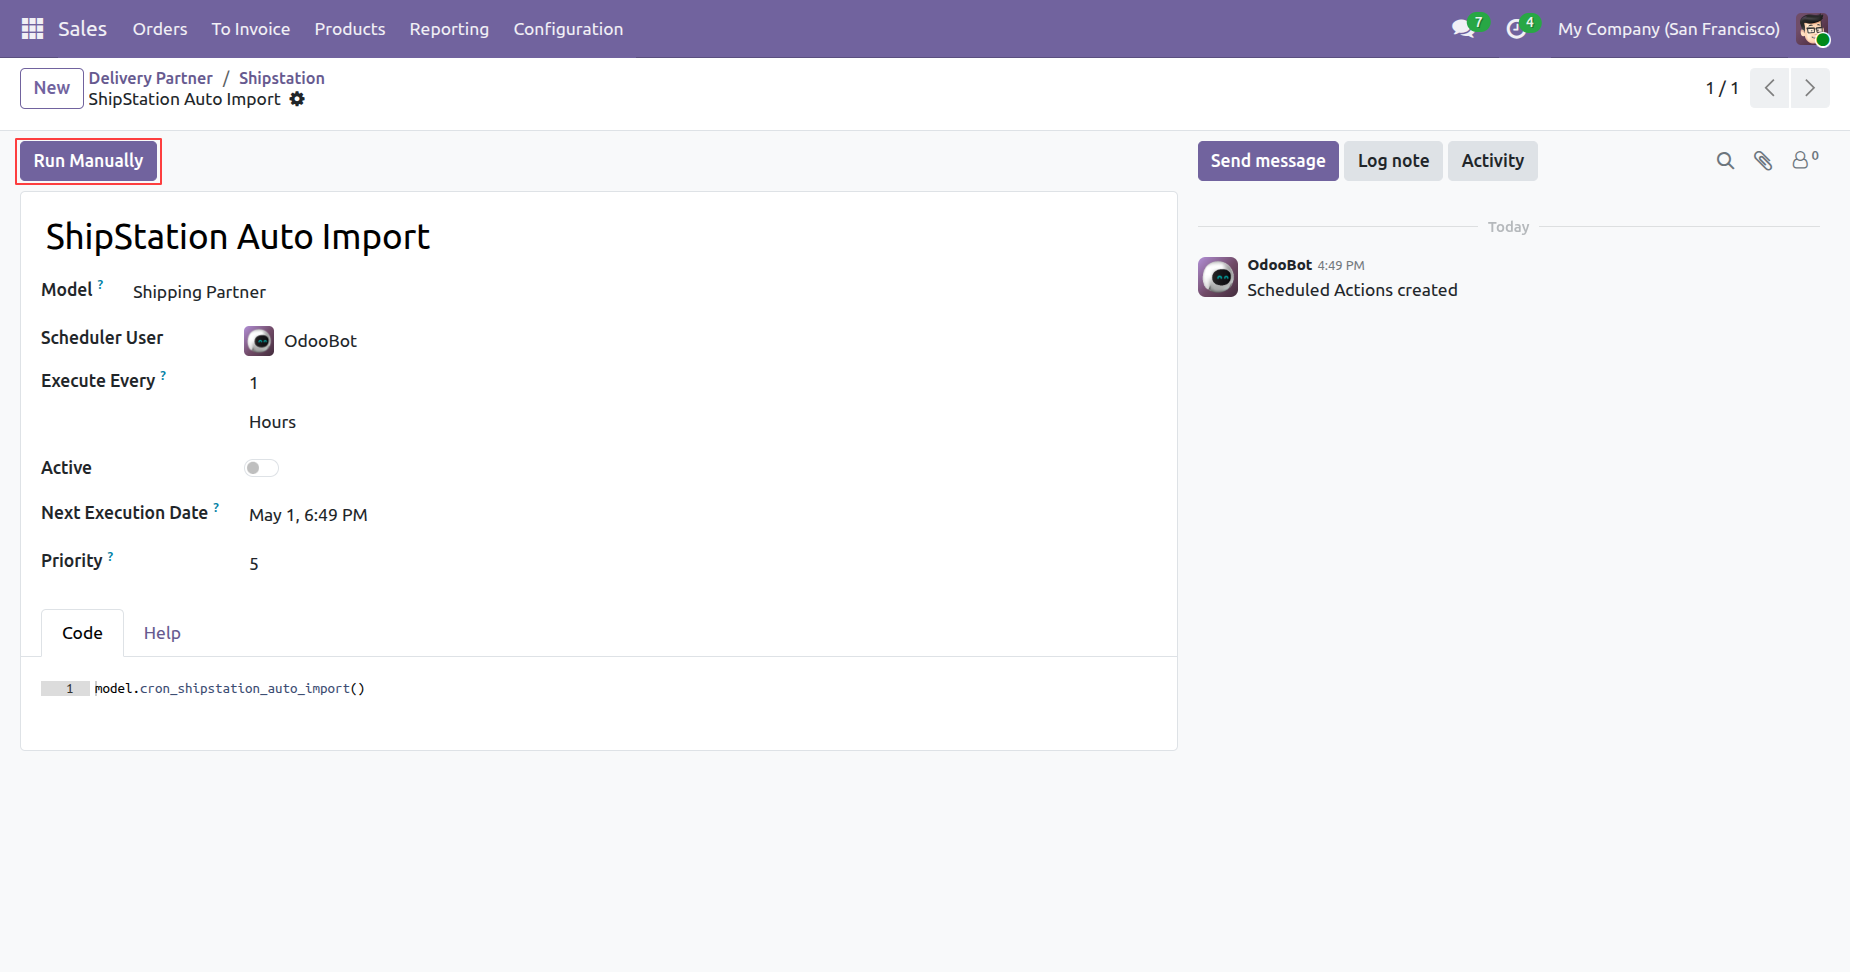1850x972 pixels.
Task: Click the record pager 1 / 1
Action: click(1722, 88)
